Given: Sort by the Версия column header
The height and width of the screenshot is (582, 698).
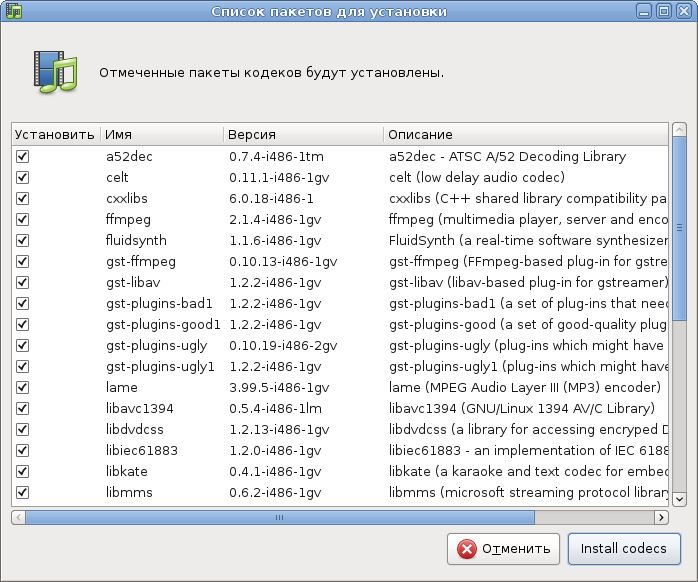Looking at the screenshot, I should [x=304, y=134].
